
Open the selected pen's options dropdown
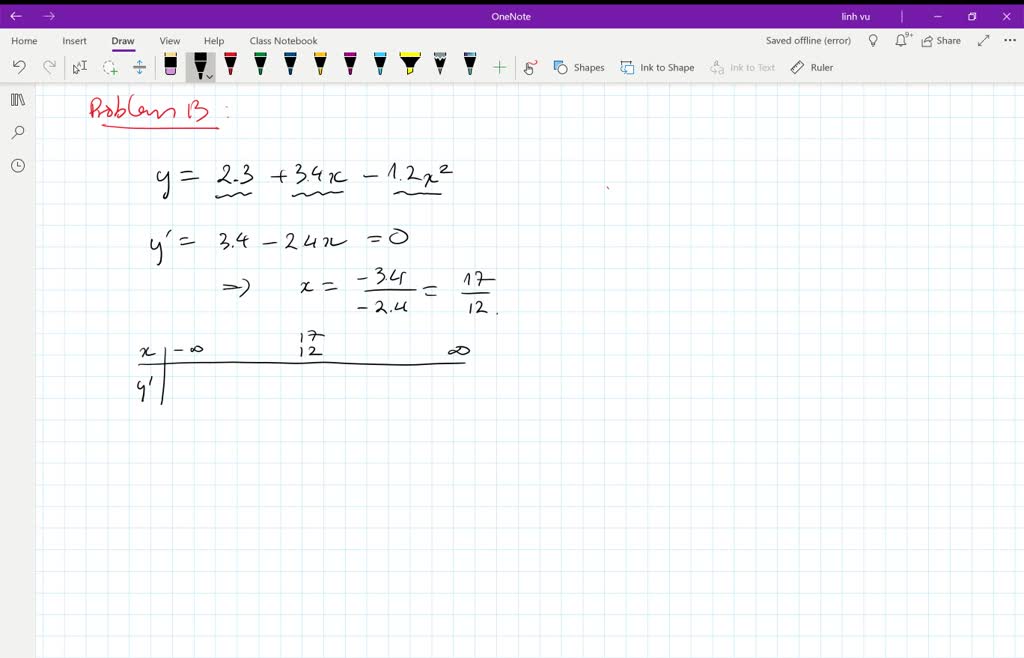(x=208, y=74)
